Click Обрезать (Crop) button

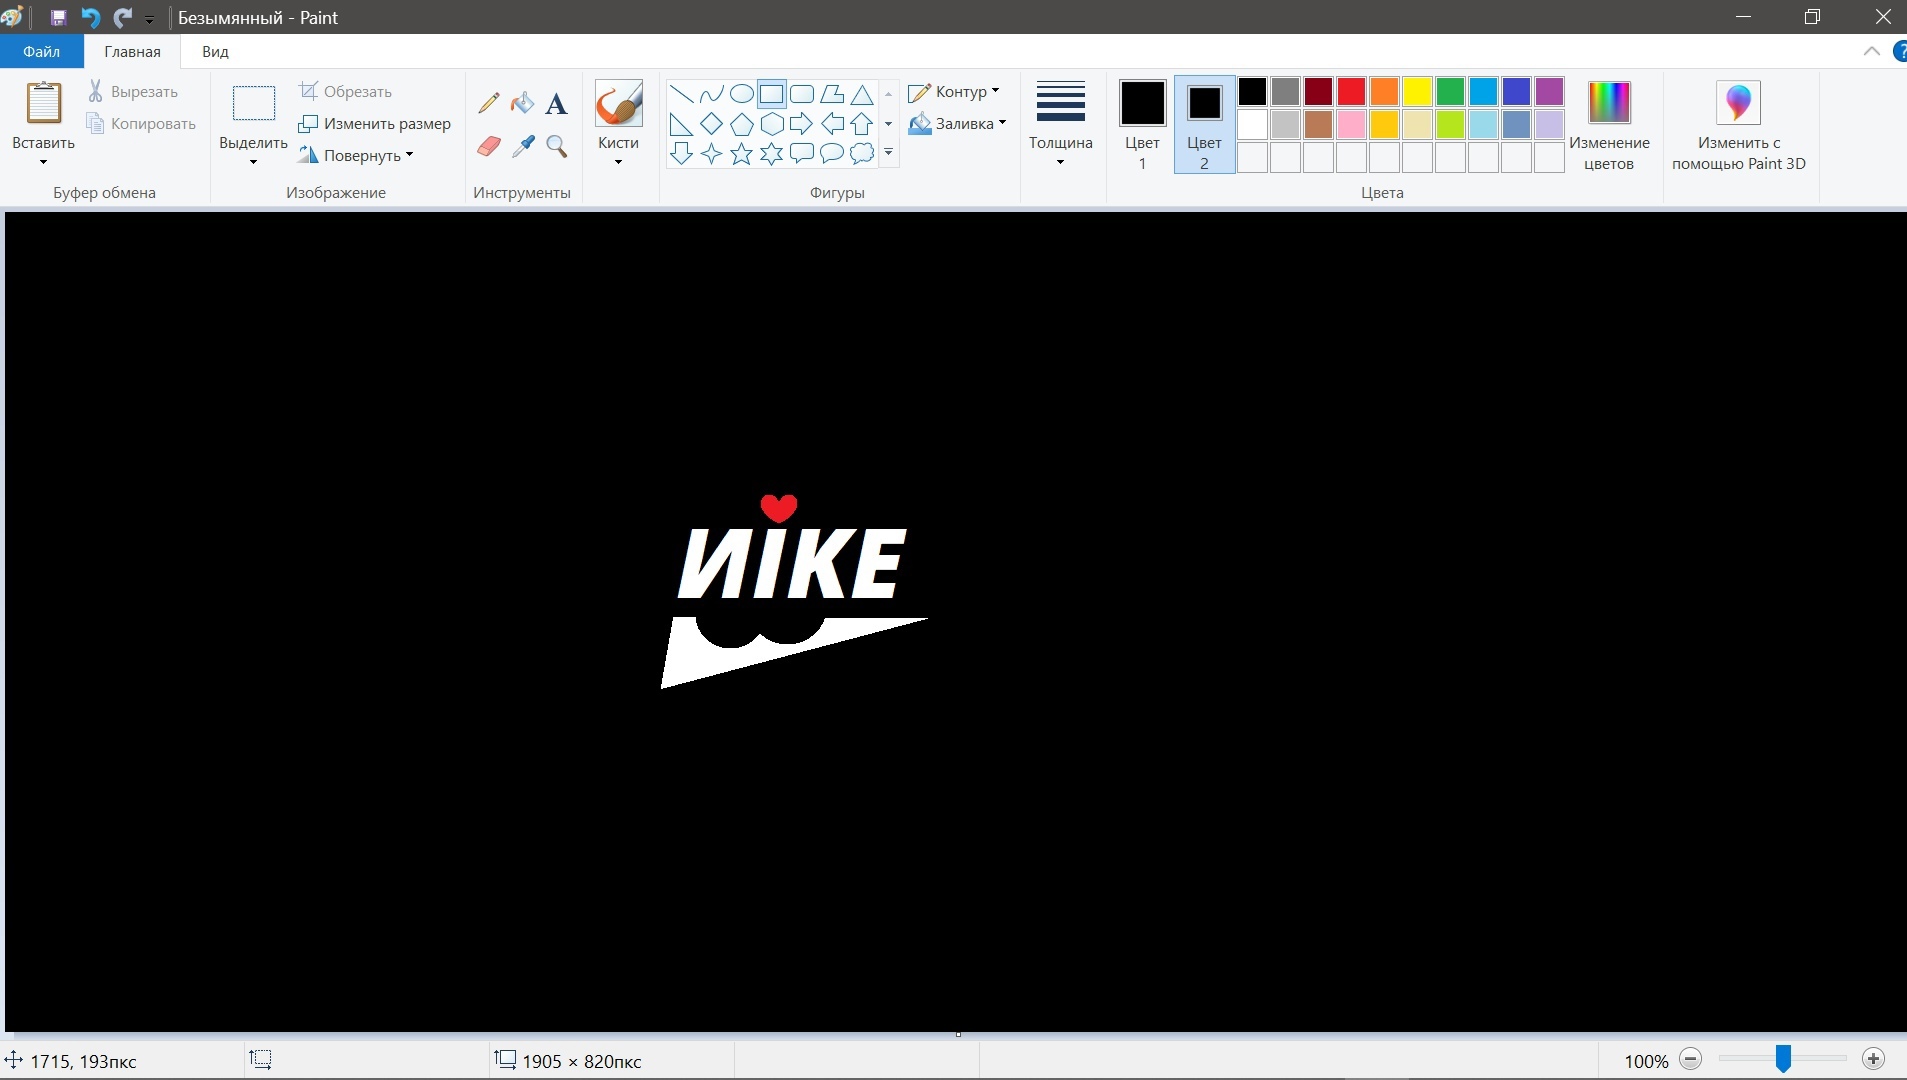(346, 91)
